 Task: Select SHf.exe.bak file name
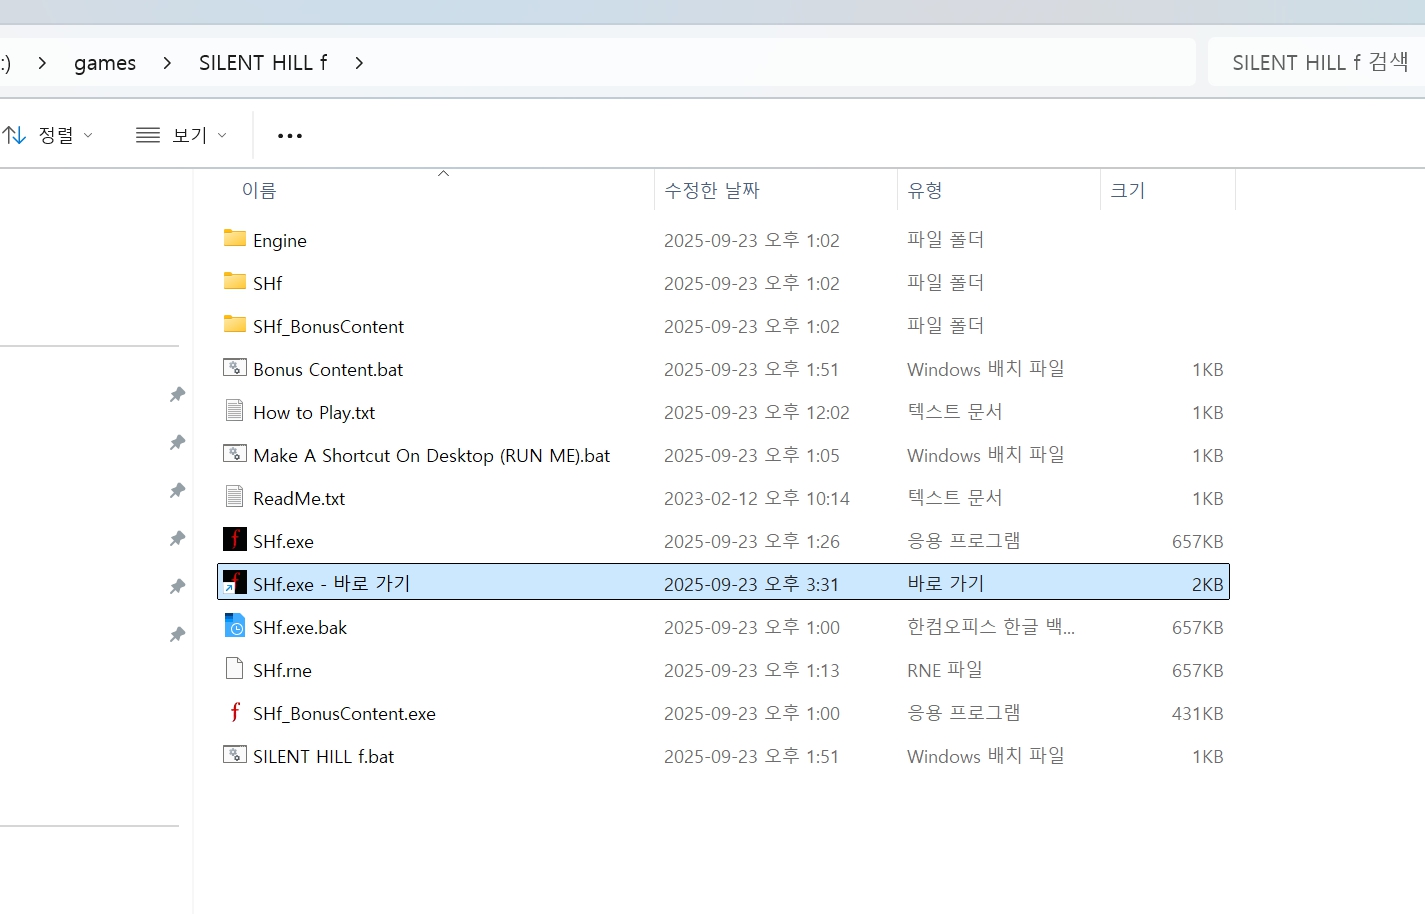(300, 628)
